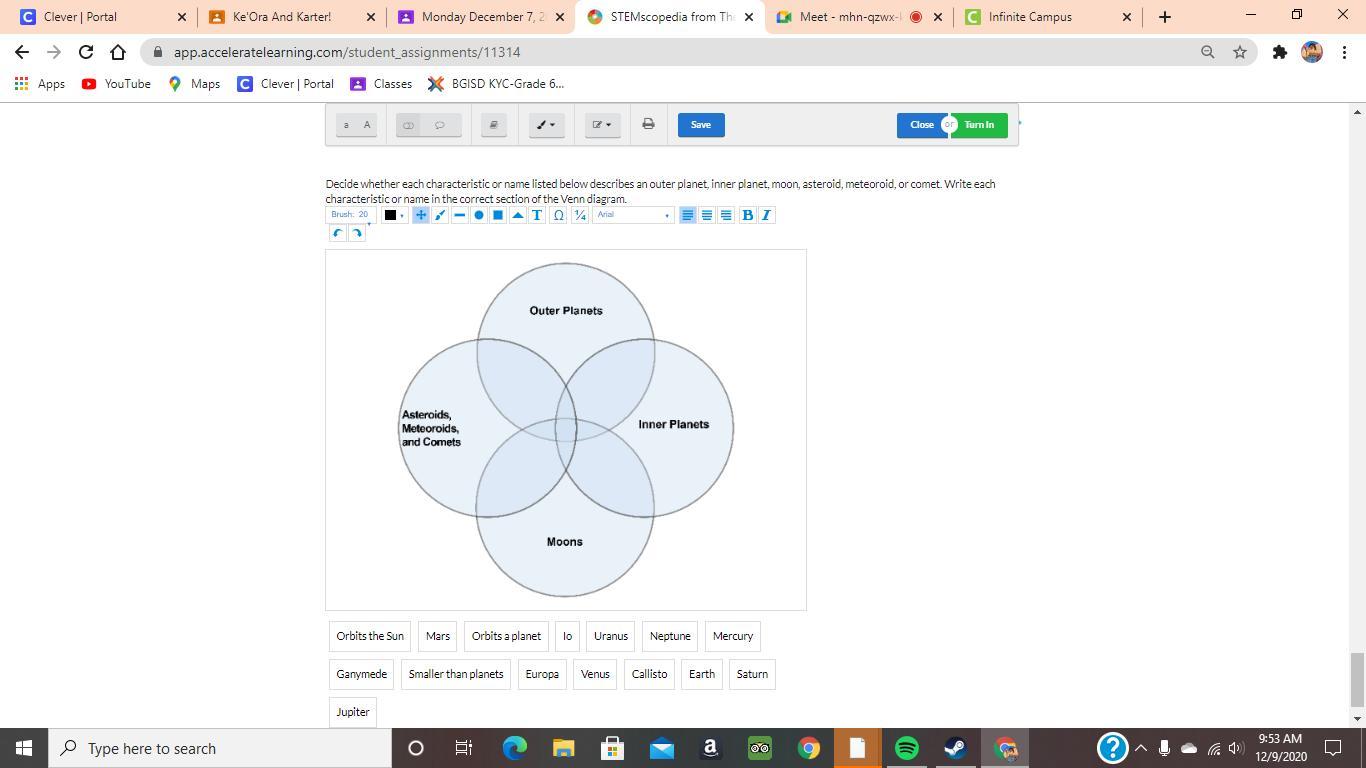The width and height of the screenshot is (1366, 768).
Task: Select the first speech mode icon
Action: [x=408, y=125]
